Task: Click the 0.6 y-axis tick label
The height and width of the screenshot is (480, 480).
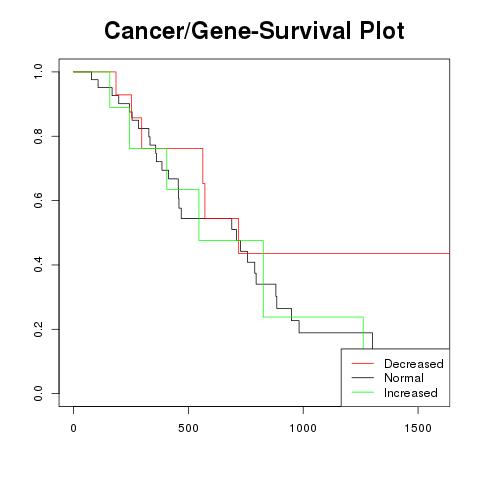Action: [x=38, y=200]
